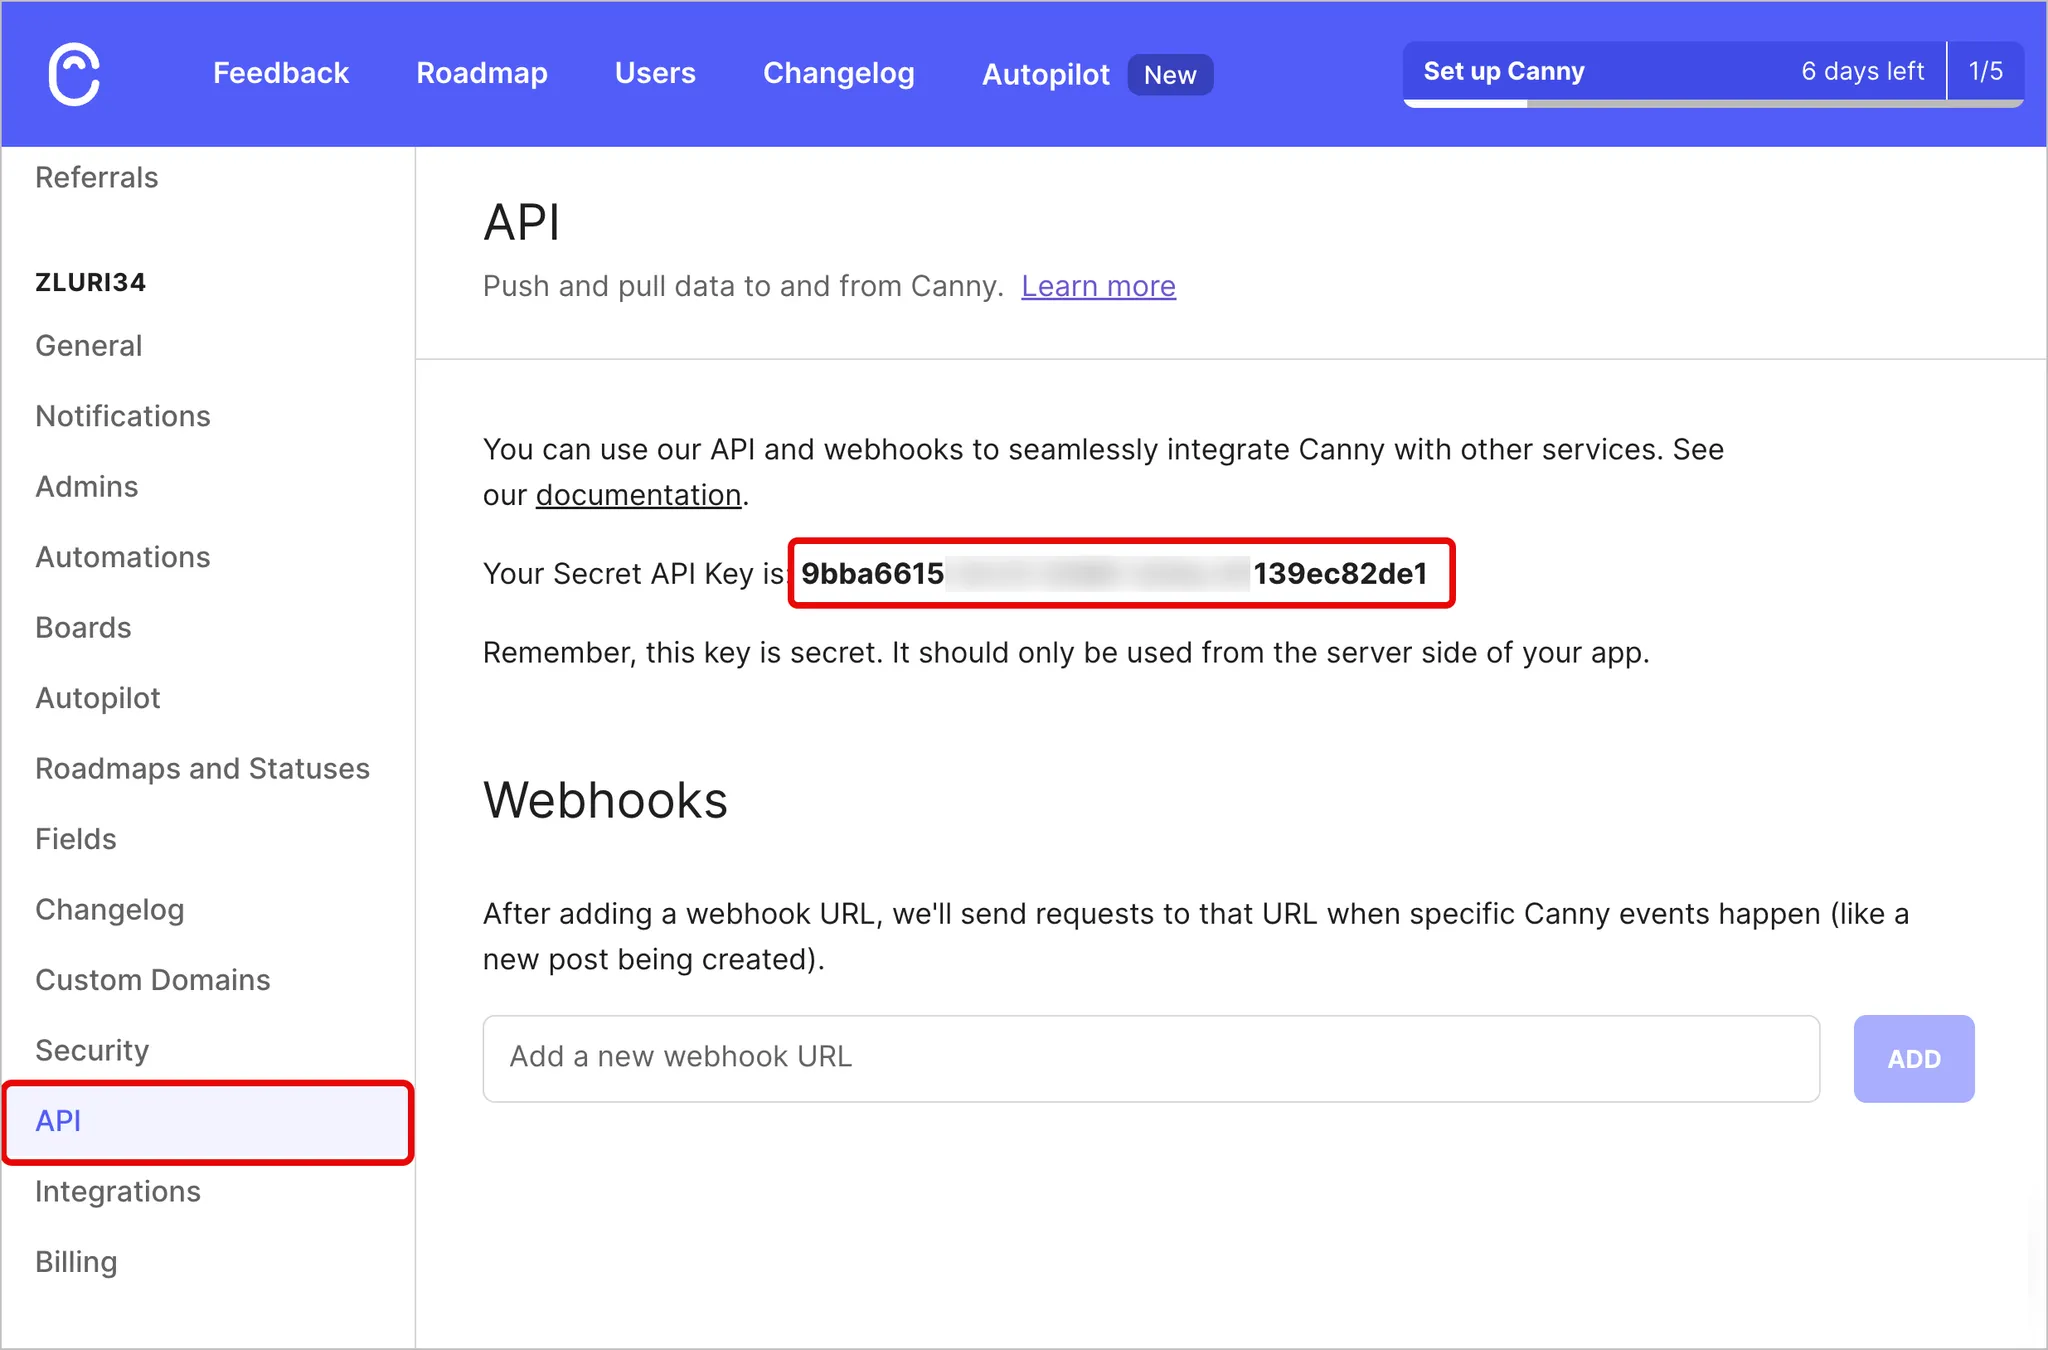Open the Users section in top nav
2048x1350 pixels.
(655, 73)
